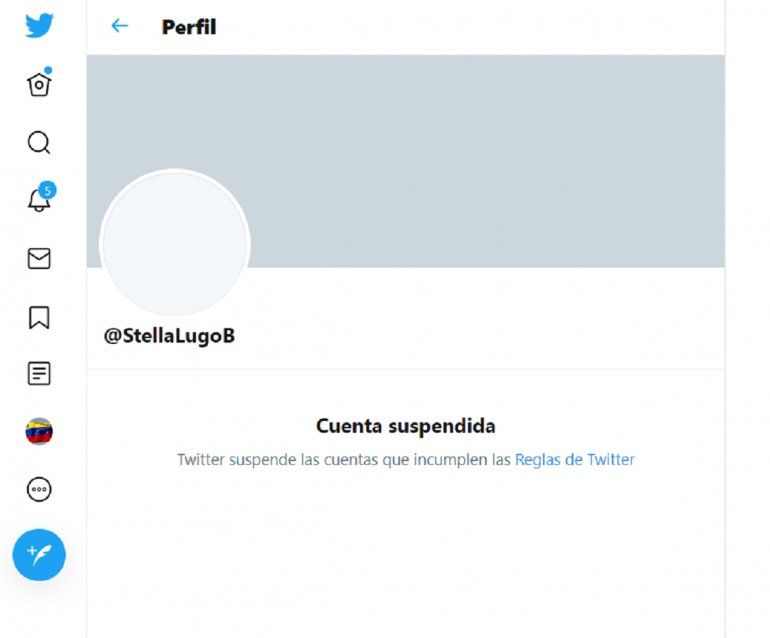The width and height of the screenshot is (770, 638).
Task: Click the notification badge showing 5
Action: pyautogui.click(x=47, y=191)
